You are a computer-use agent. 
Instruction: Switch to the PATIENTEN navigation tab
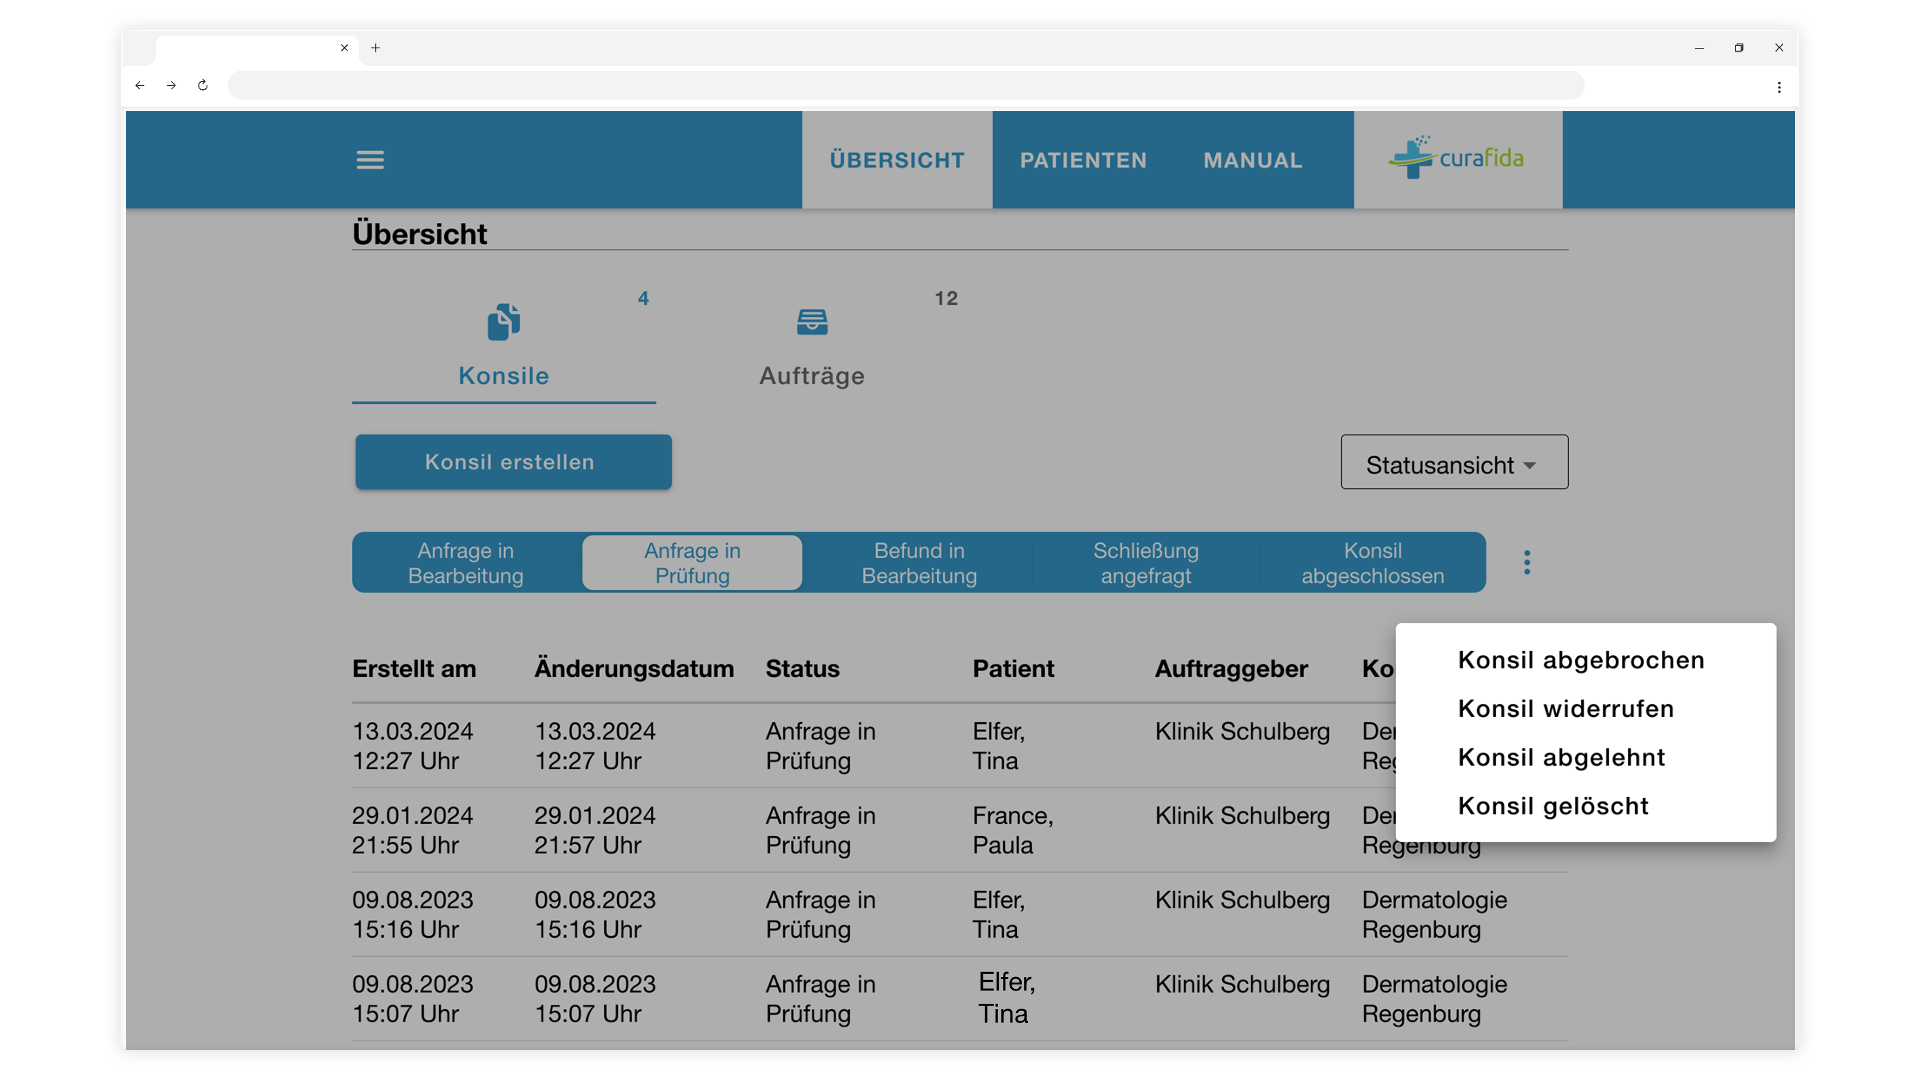click(1083, 160)
